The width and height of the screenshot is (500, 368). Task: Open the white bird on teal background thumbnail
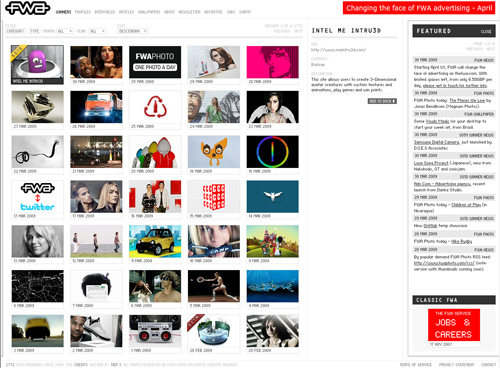pyautogui.click(x=272, y=197)
